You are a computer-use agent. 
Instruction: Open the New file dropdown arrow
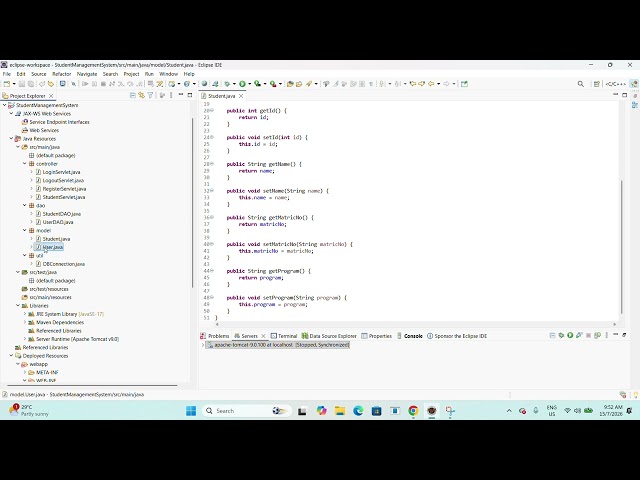click(14, 84)
